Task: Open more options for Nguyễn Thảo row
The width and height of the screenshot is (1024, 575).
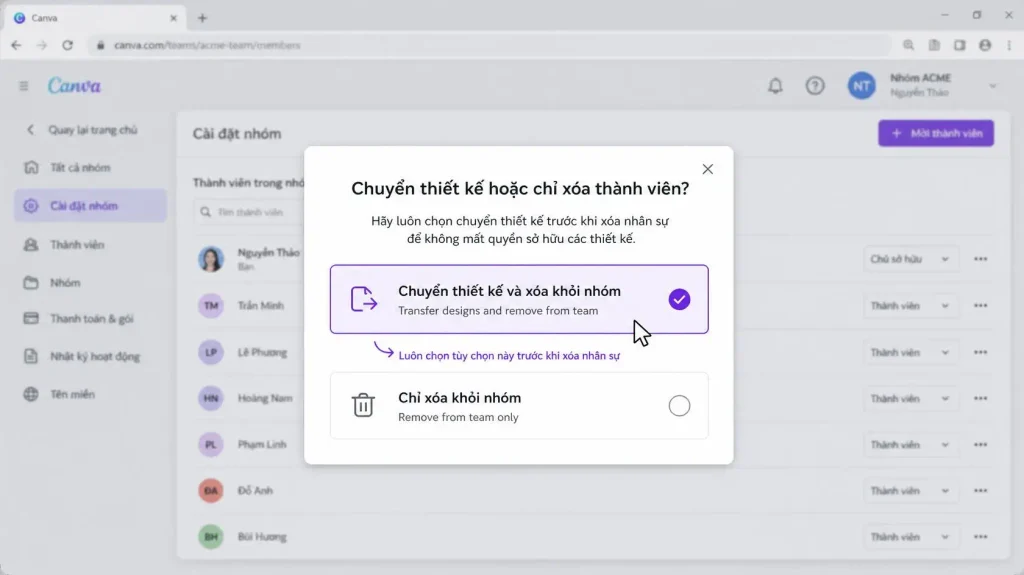Action: (x=980, y=259)
